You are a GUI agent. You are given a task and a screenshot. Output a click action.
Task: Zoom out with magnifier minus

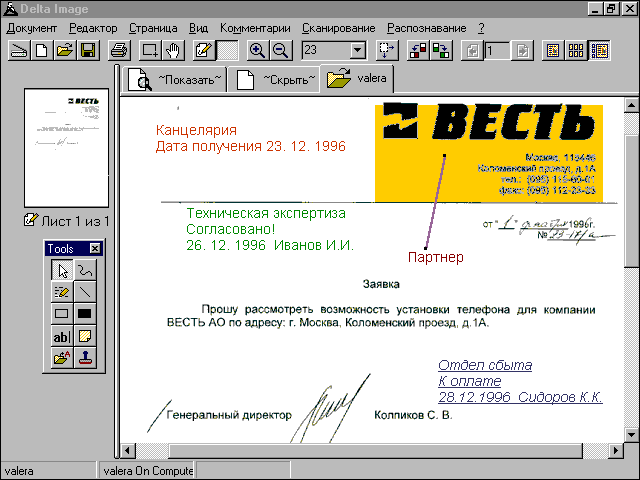tap(281, 51)
